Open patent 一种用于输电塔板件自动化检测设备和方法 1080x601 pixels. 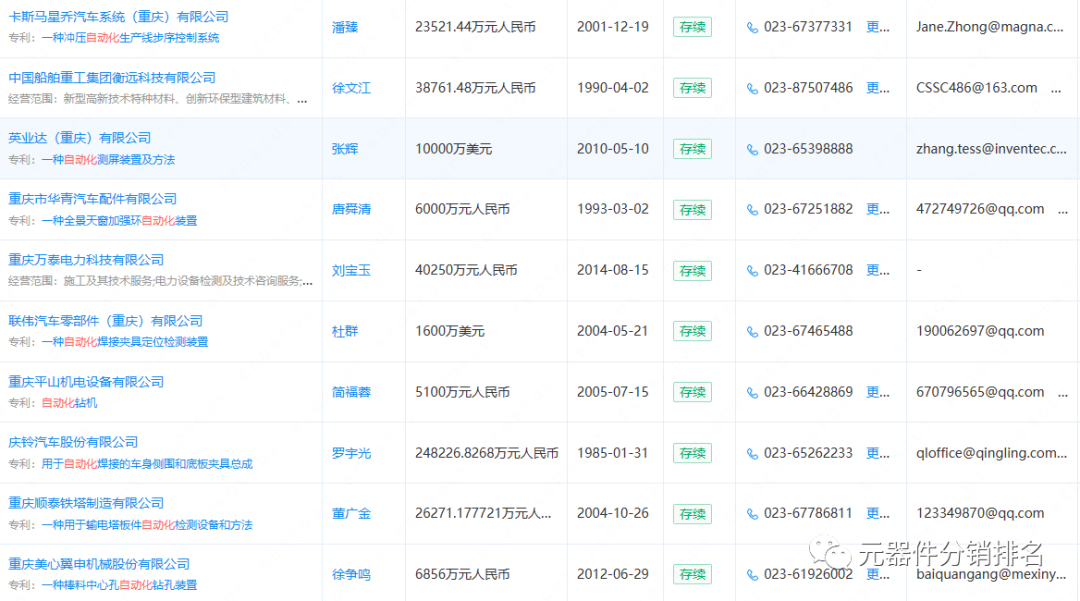(x=147, y=525)
